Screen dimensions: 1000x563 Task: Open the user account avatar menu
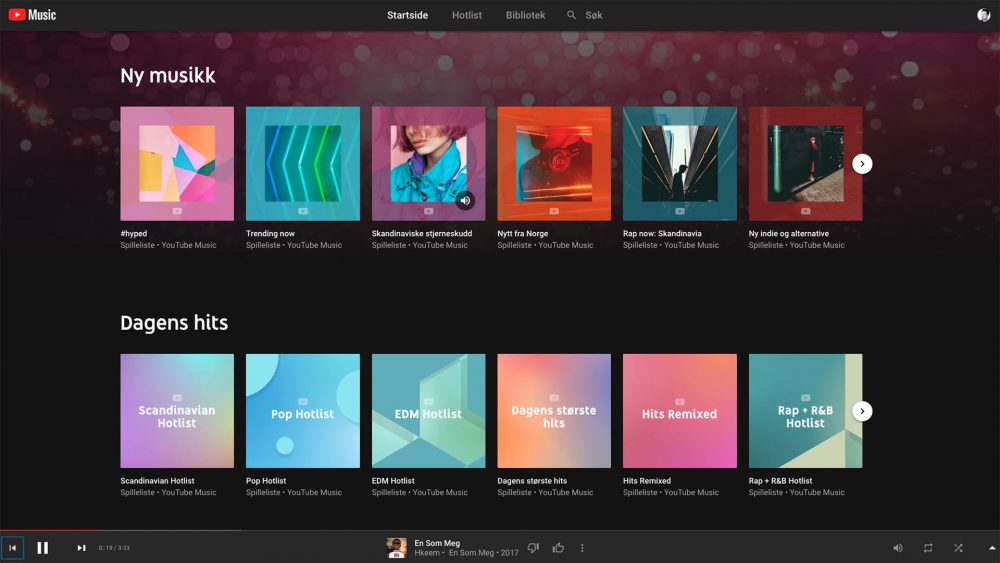983,15
